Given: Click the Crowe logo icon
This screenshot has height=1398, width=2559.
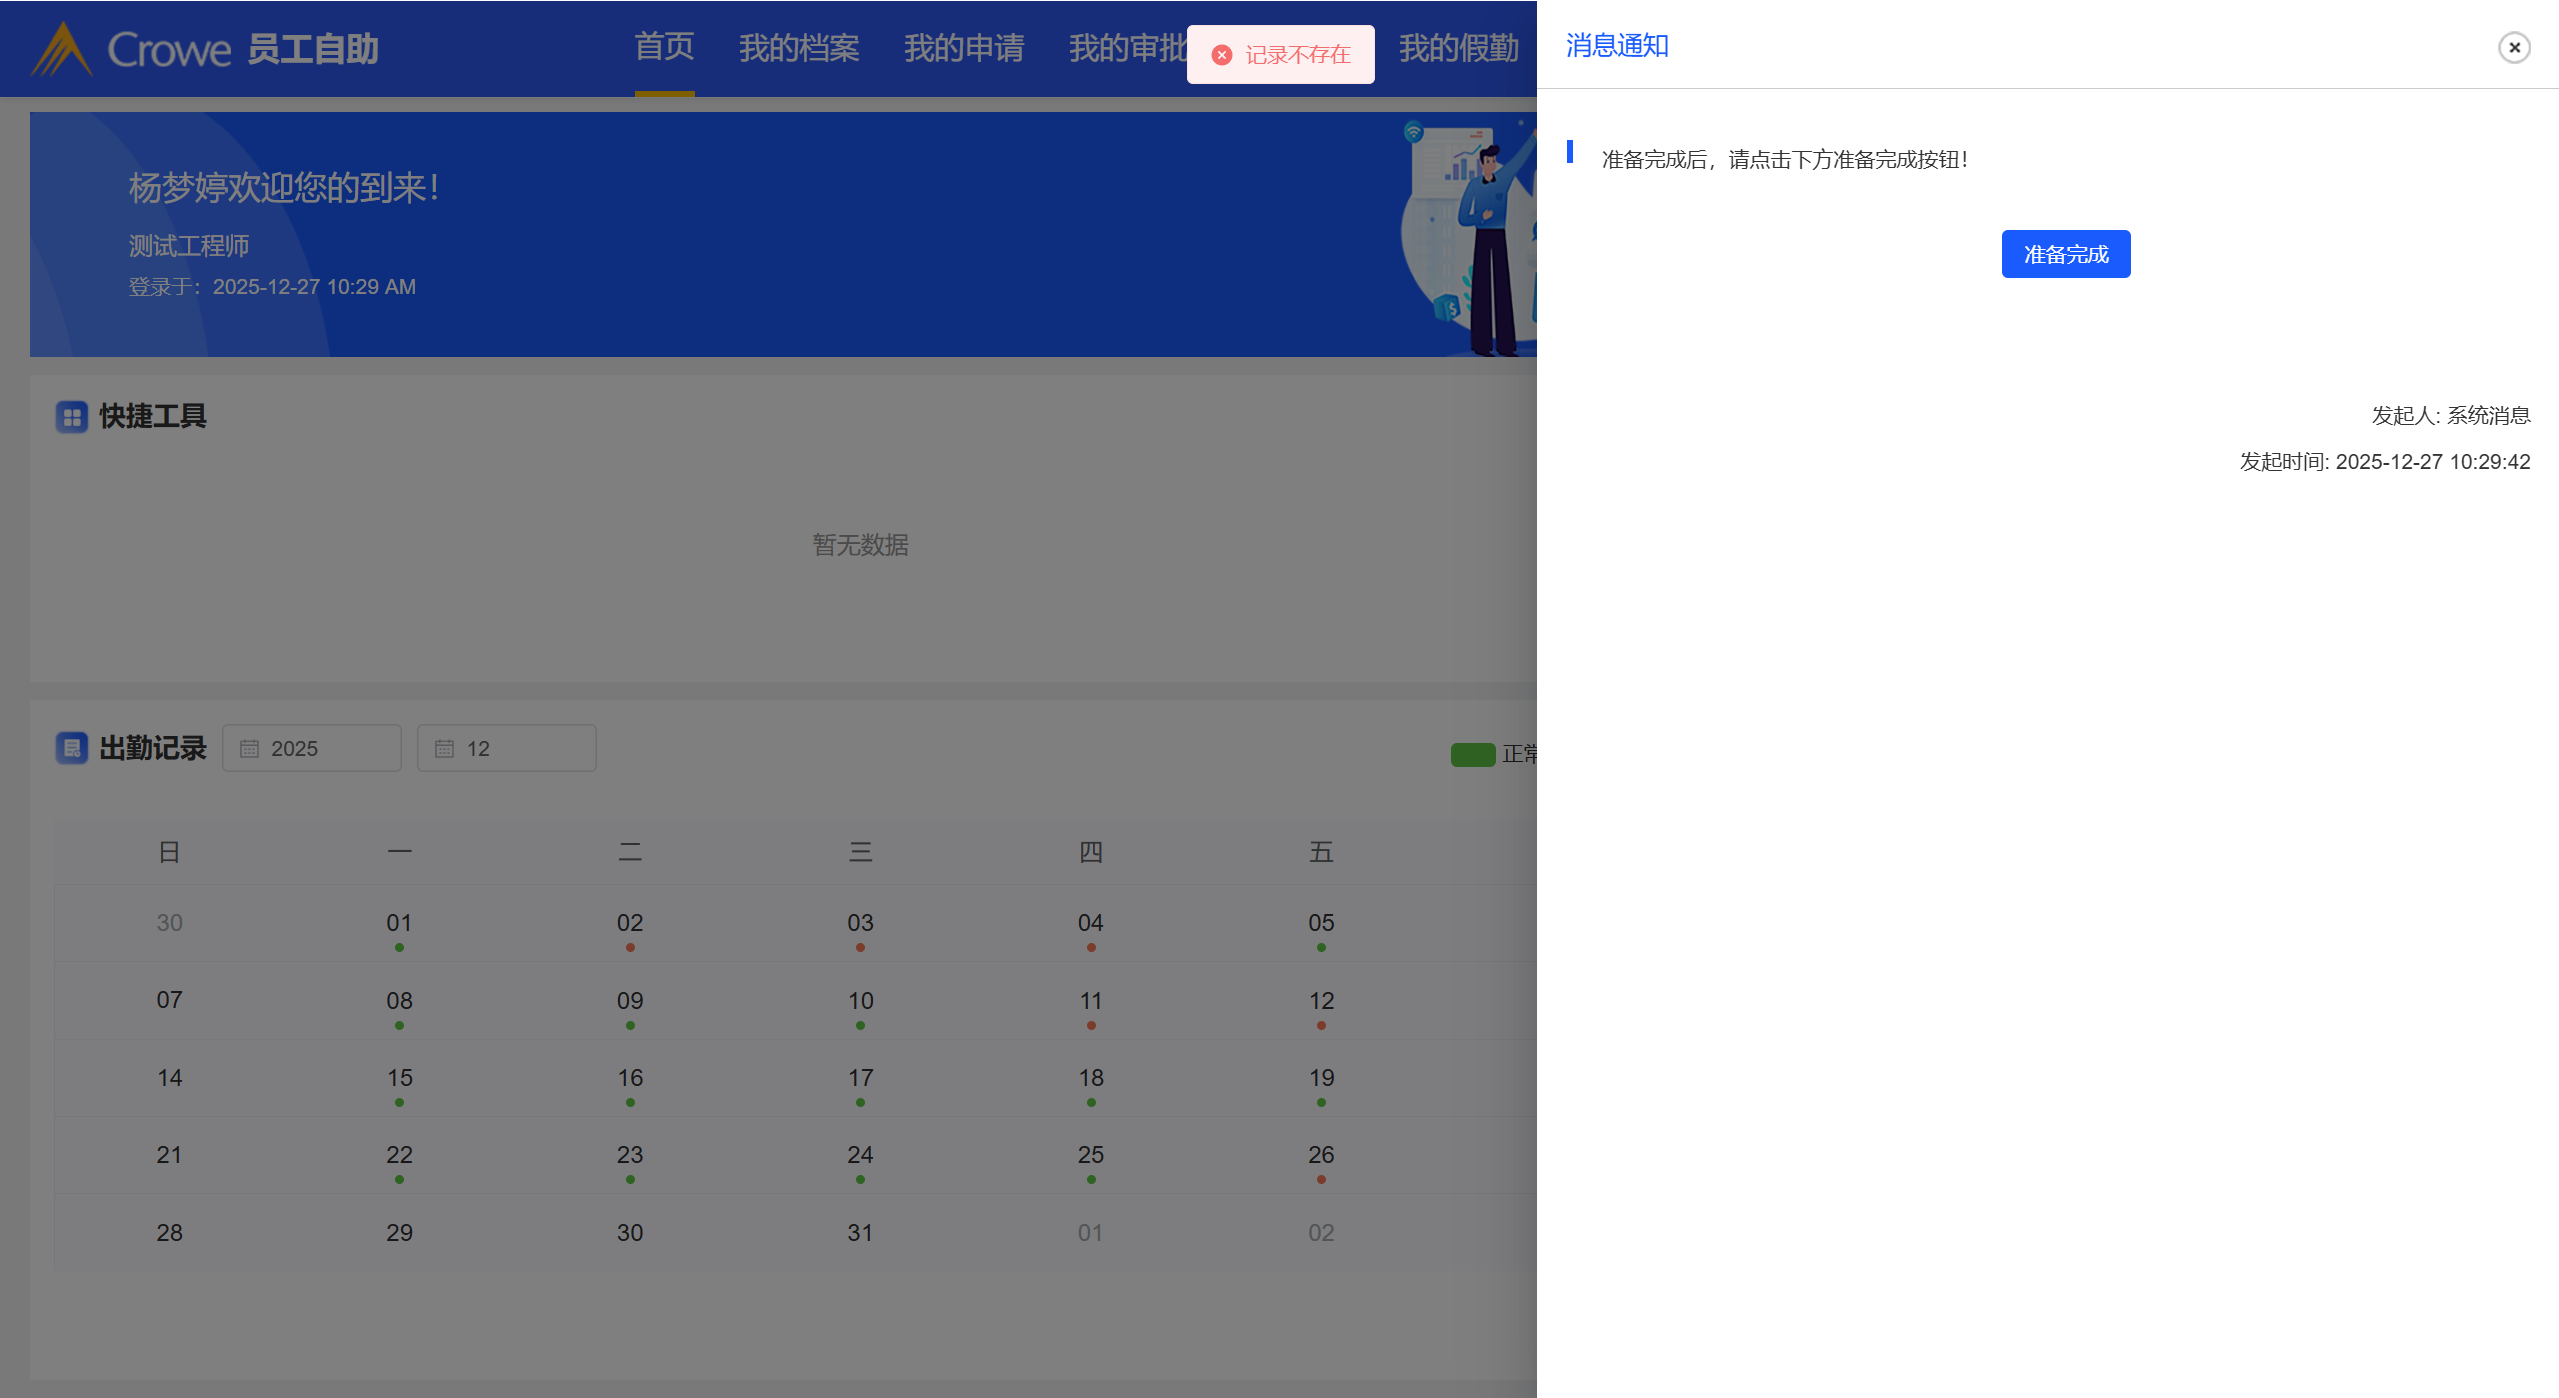Looking at the screenshot, I should pyautogui.click(x=62, y=49).
